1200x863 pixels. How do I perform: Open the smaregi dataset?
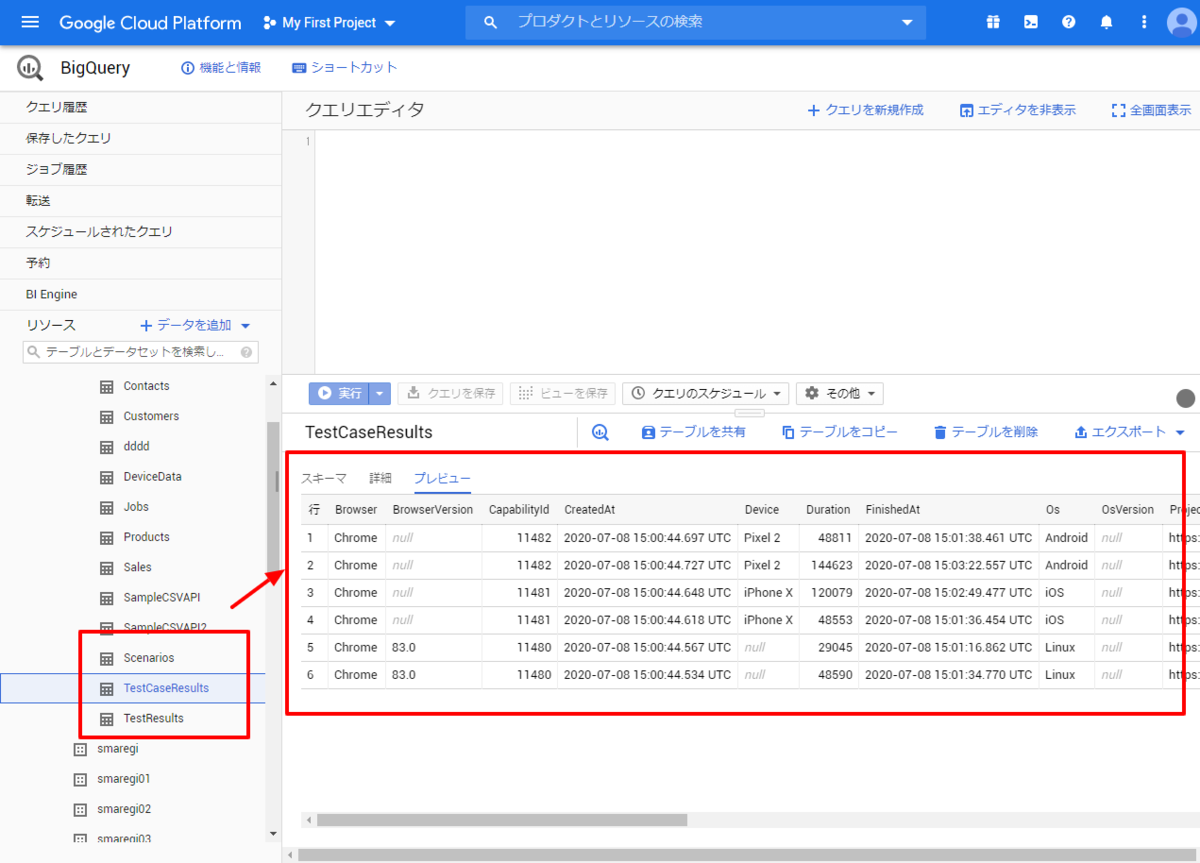(x=117, y=748)
